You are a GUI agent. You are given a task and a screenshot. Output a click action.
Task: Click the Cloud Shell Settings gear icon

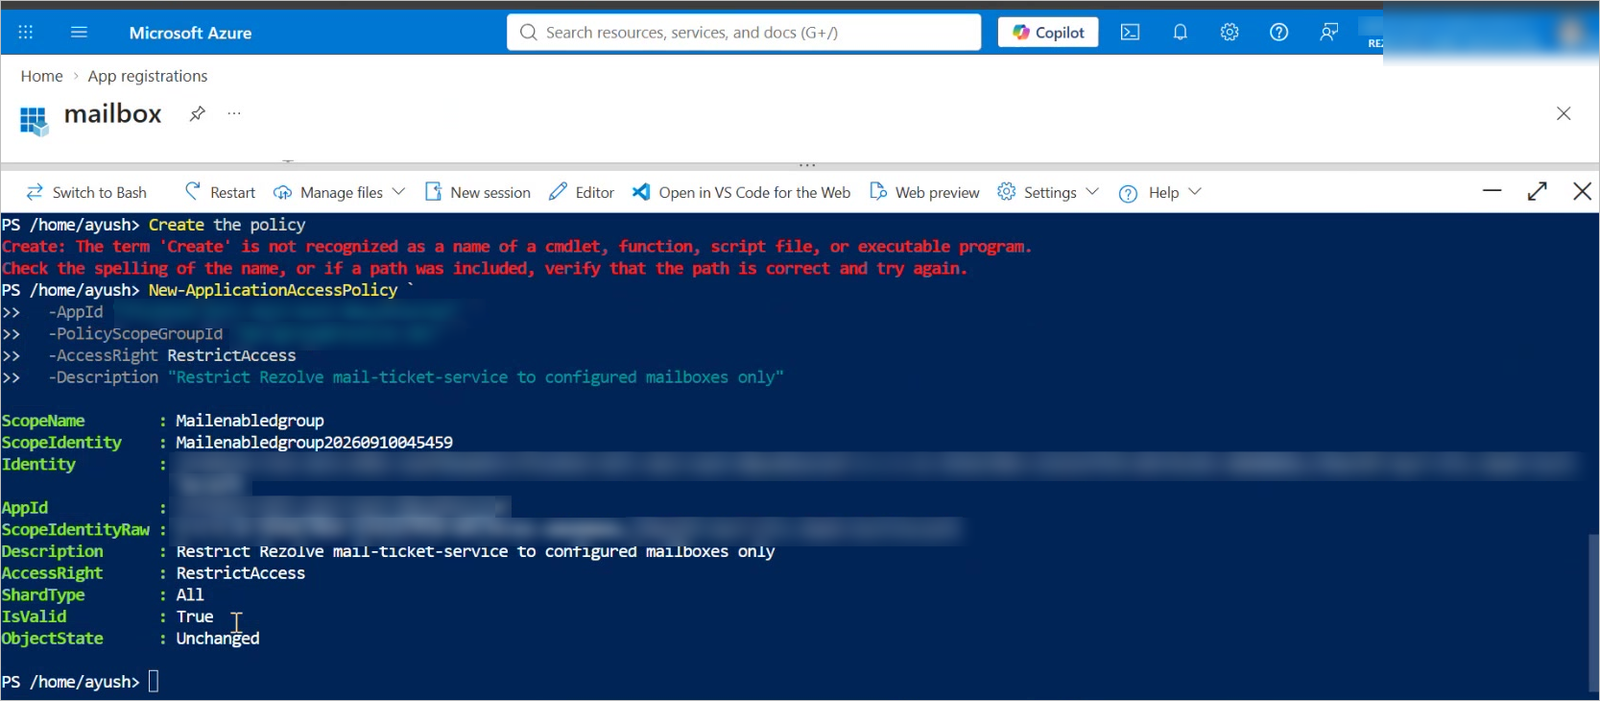pos(1006,191)
